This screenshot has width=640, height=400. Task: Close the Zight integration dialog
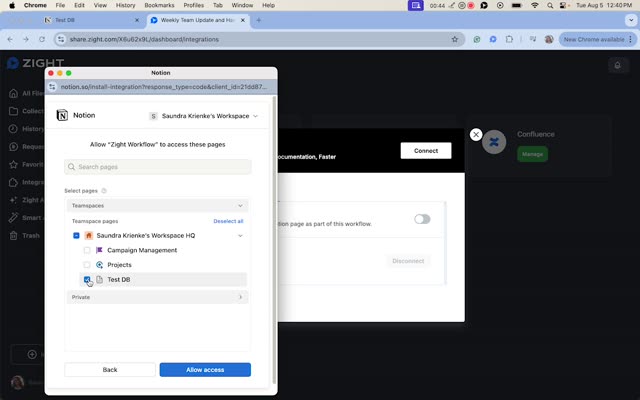tap(476, 134)
